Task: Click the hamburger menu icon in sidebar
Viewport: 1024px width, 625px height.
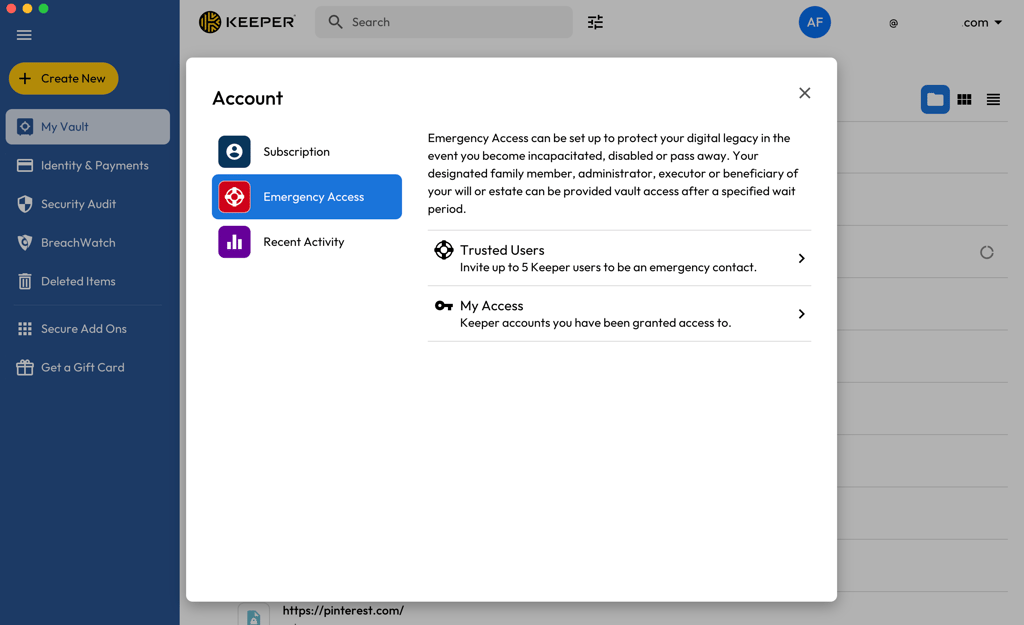Action: [x=24, y=35]
